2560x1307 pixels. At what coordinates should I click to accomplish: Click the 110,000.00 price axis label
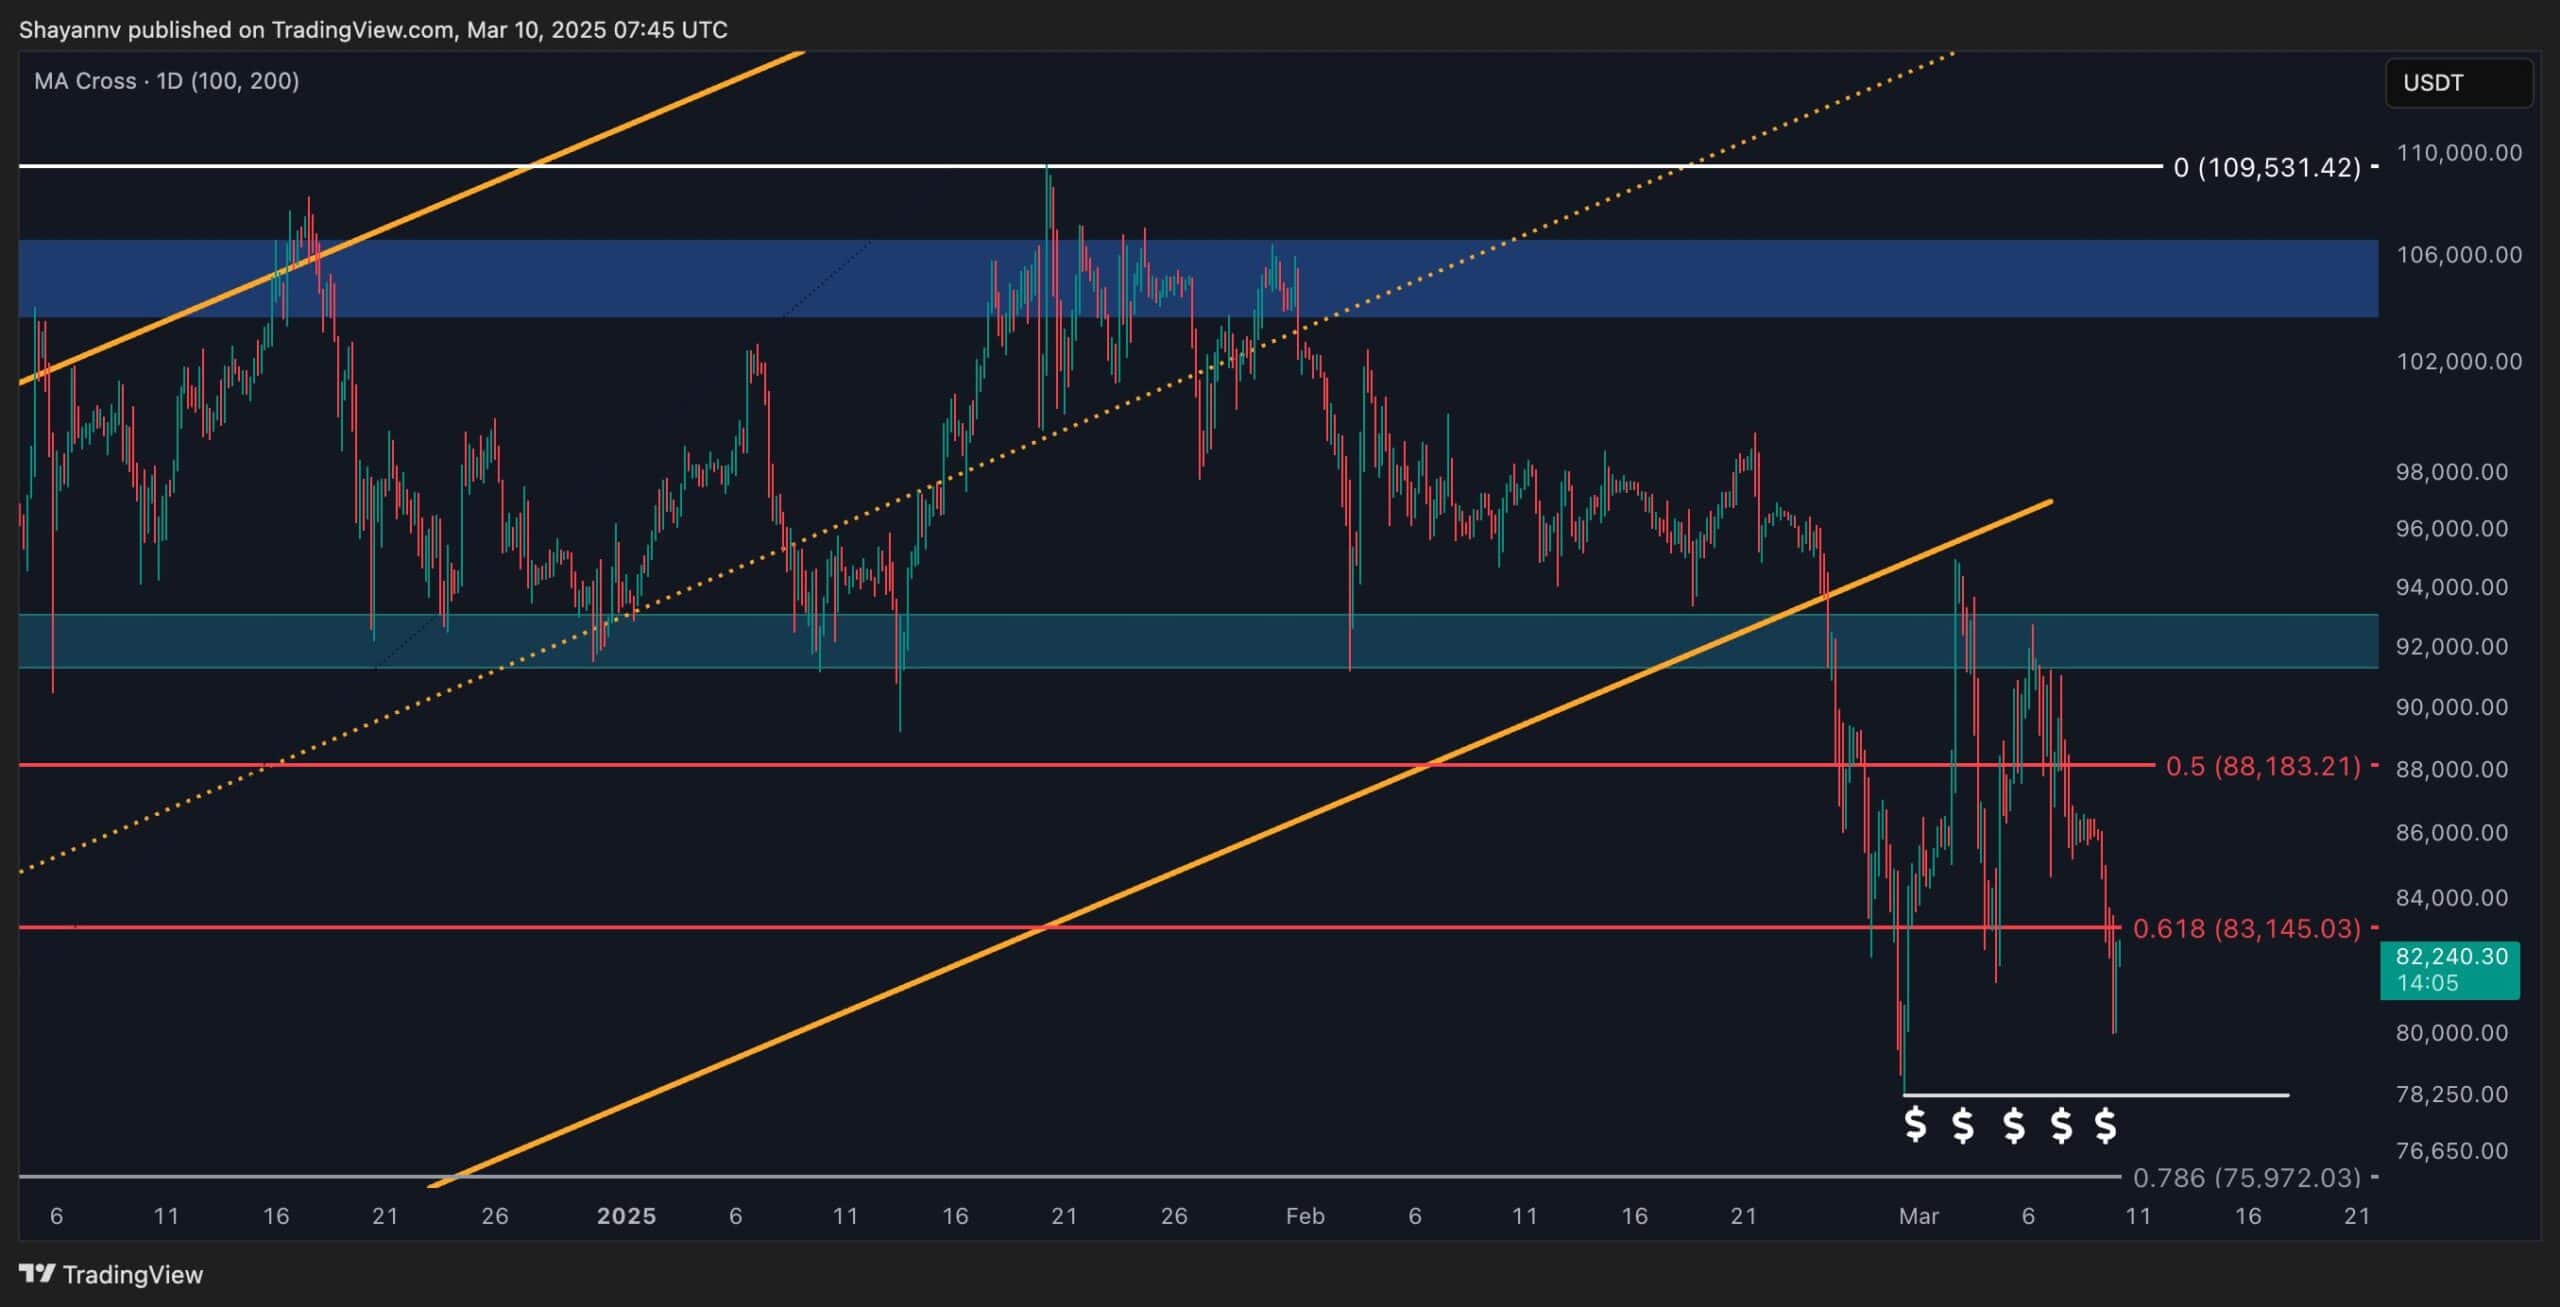pyautogui.click(x=2459, y=153)
